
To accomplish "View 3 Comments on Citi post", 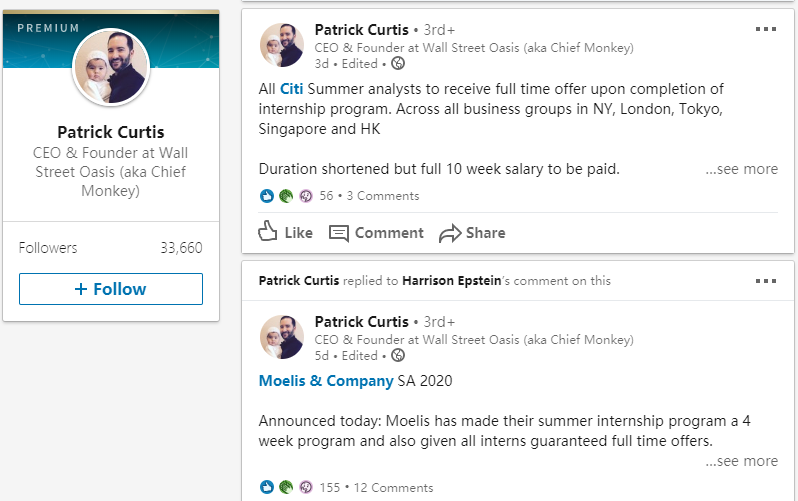I will click(x=383, y=196).
